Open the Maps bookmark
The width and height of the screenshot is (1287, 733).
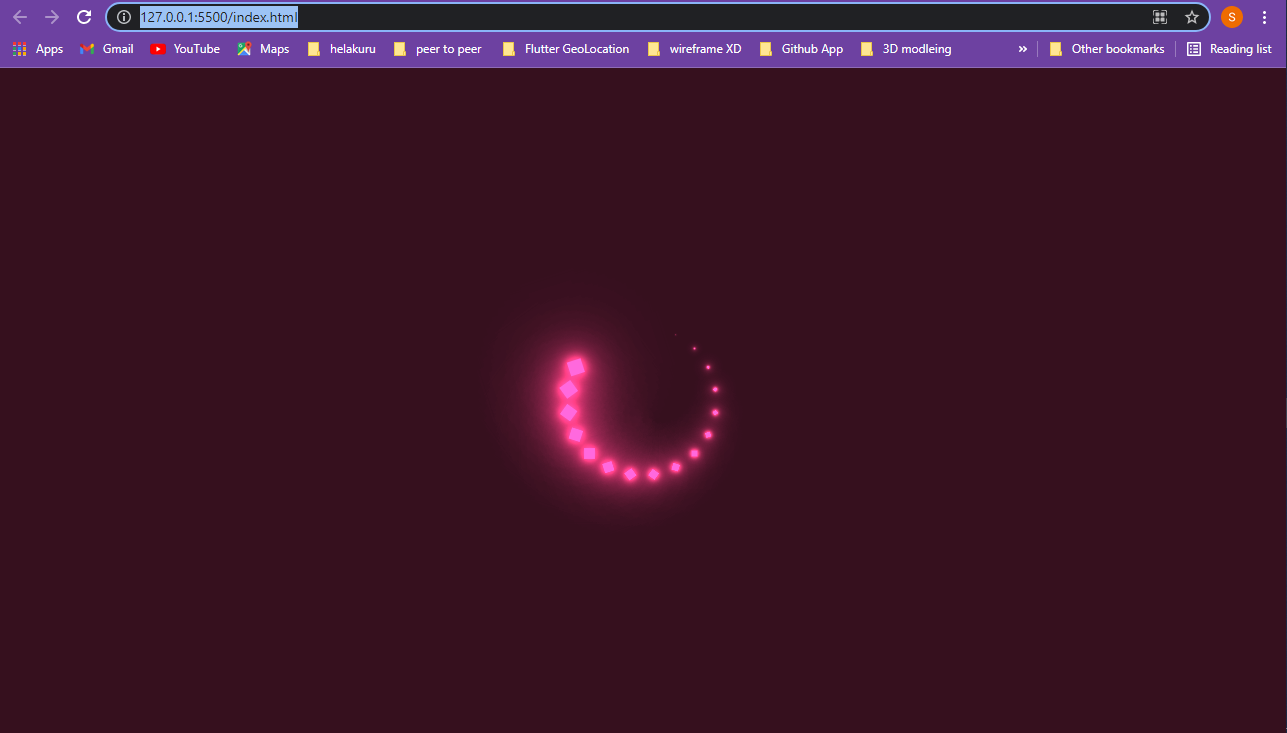[263, 49]
